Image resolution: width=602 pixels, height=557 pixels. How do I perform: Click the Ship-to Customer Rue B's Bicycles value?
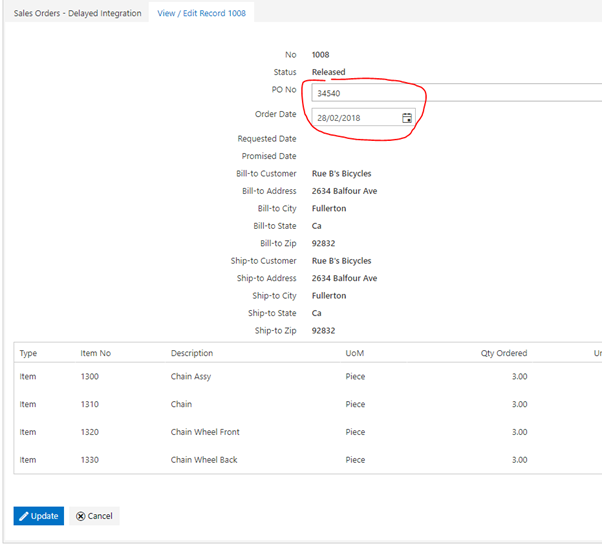click(x=342, y=261)
